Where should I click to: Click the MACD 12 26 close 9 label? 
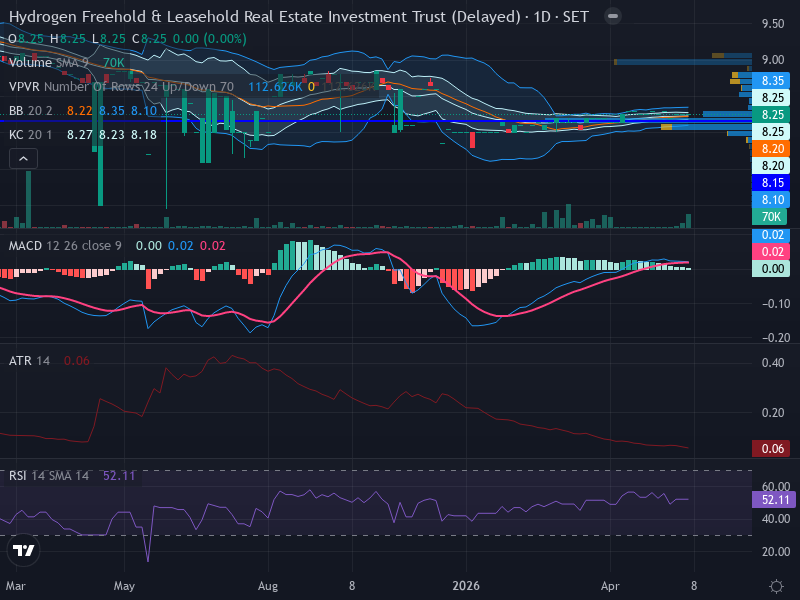point(65,246)
